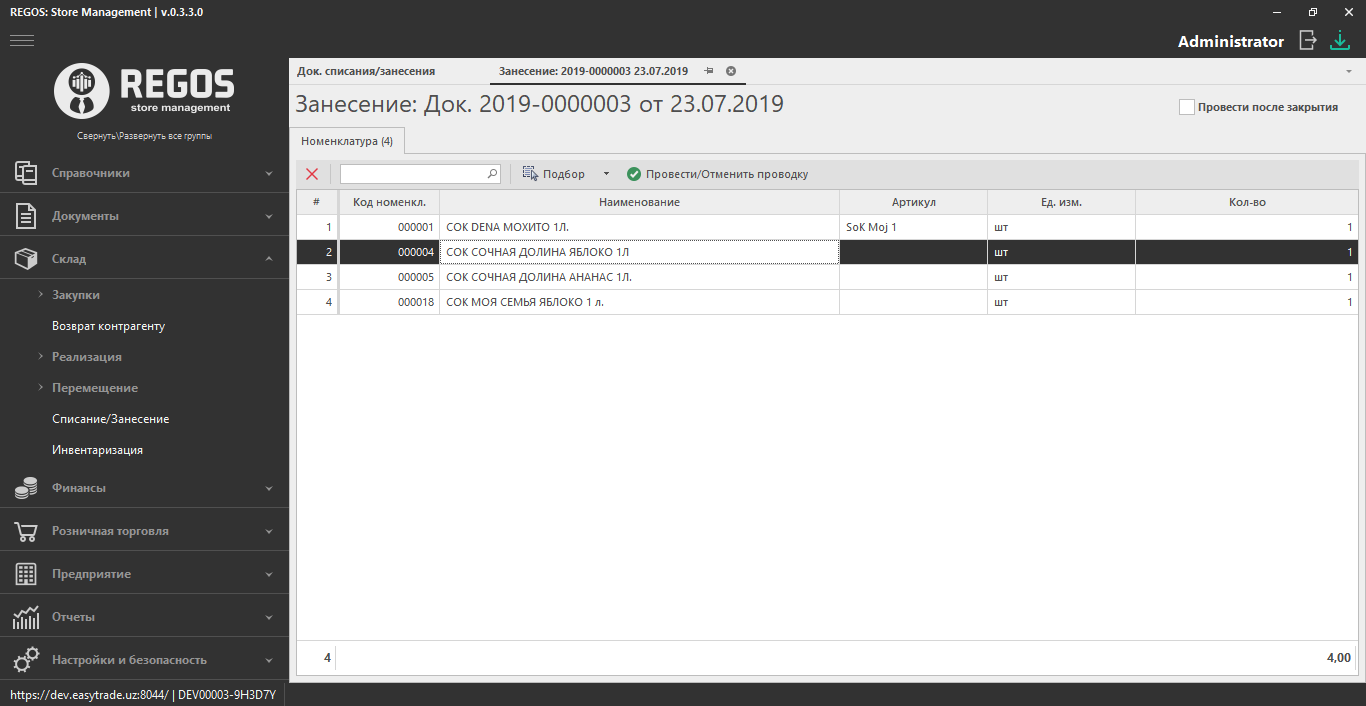Select the Номенклатура (4) tab
Image resolution: width=1366 pixels, height=706 pixels.
347,141
